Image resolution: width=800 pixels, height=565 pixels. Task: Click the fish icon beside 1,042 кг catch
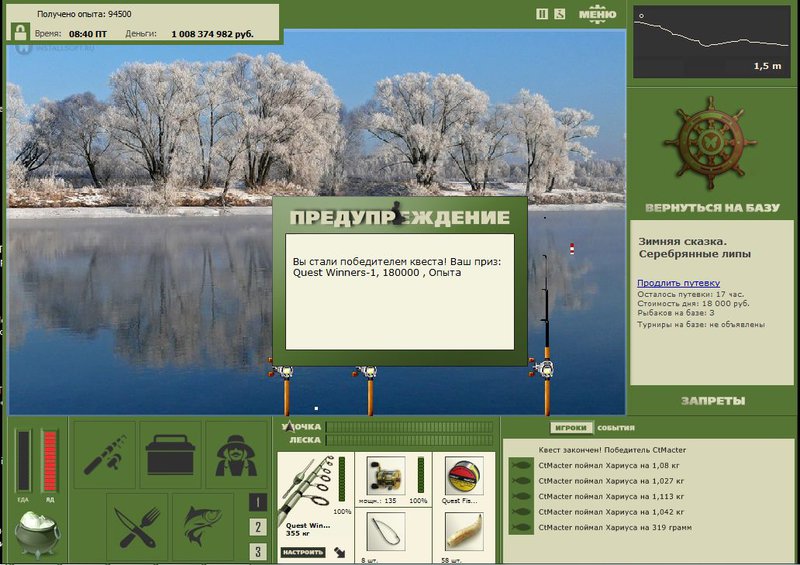click(521, 512)
